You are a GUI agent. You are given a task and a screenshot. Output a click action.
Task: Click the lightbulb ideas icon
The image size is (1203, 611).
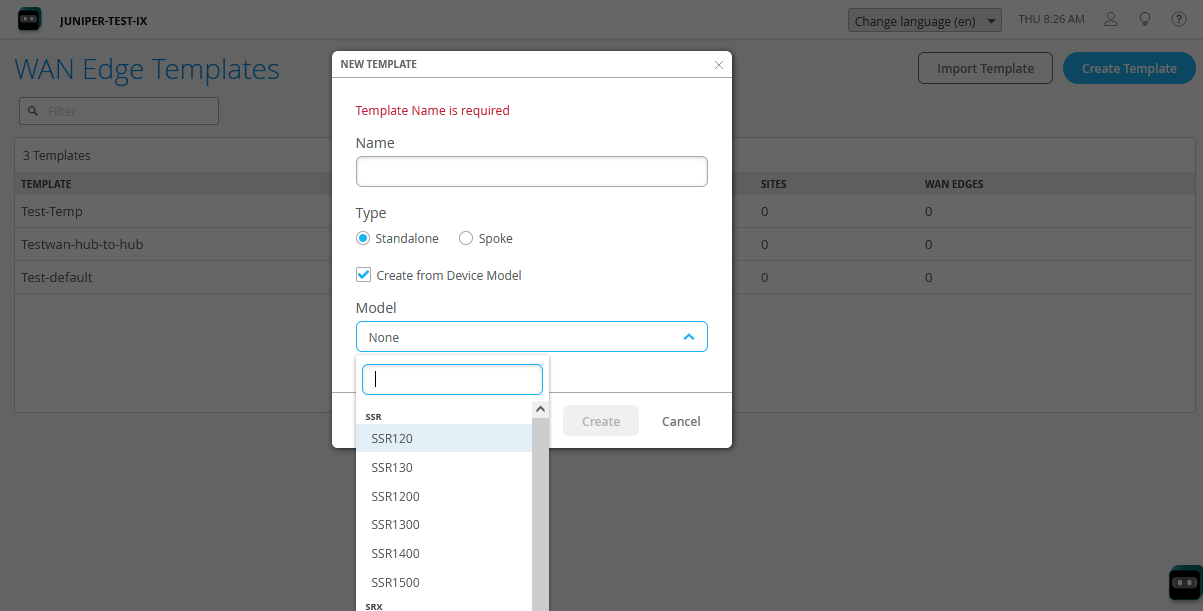(1145, 20)
